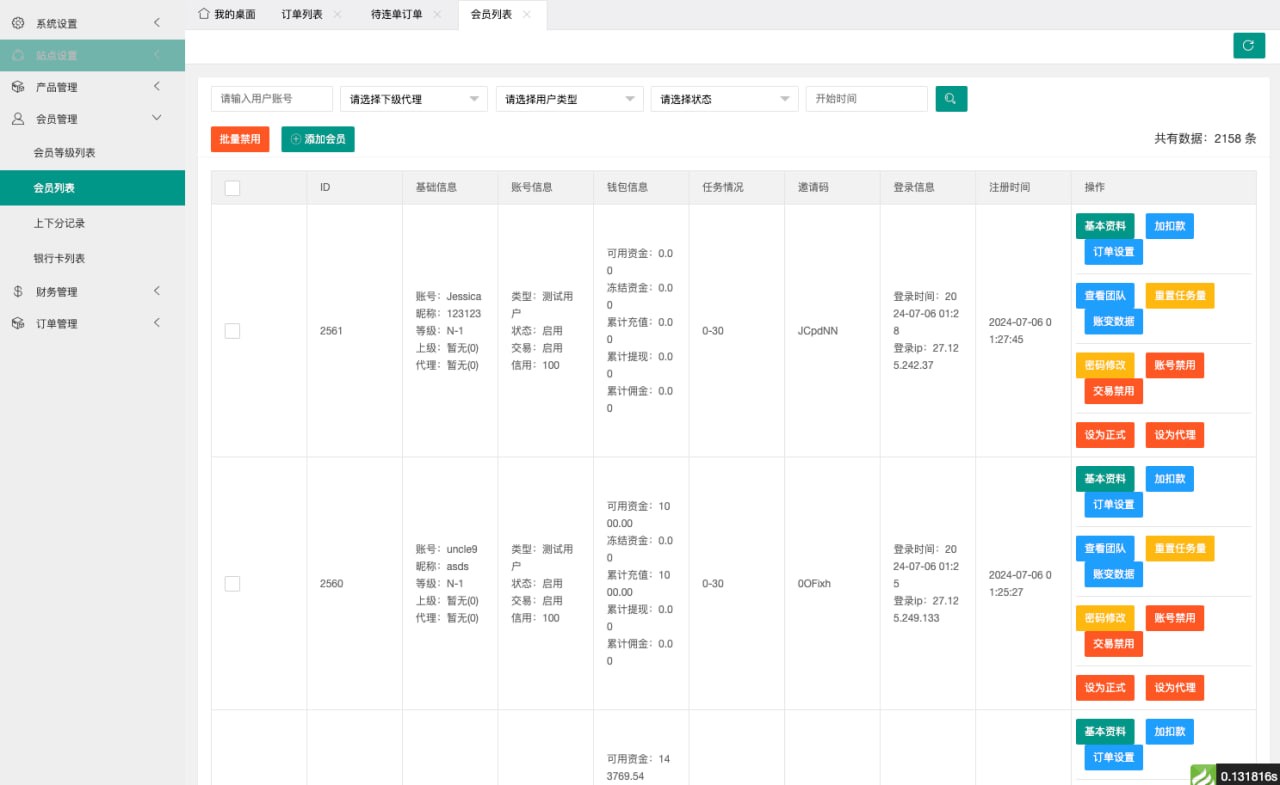This screenshot has height=785, width=1280.
Task: Click 基本资料 for user Jessica
Action: [x=1105, y=226]
